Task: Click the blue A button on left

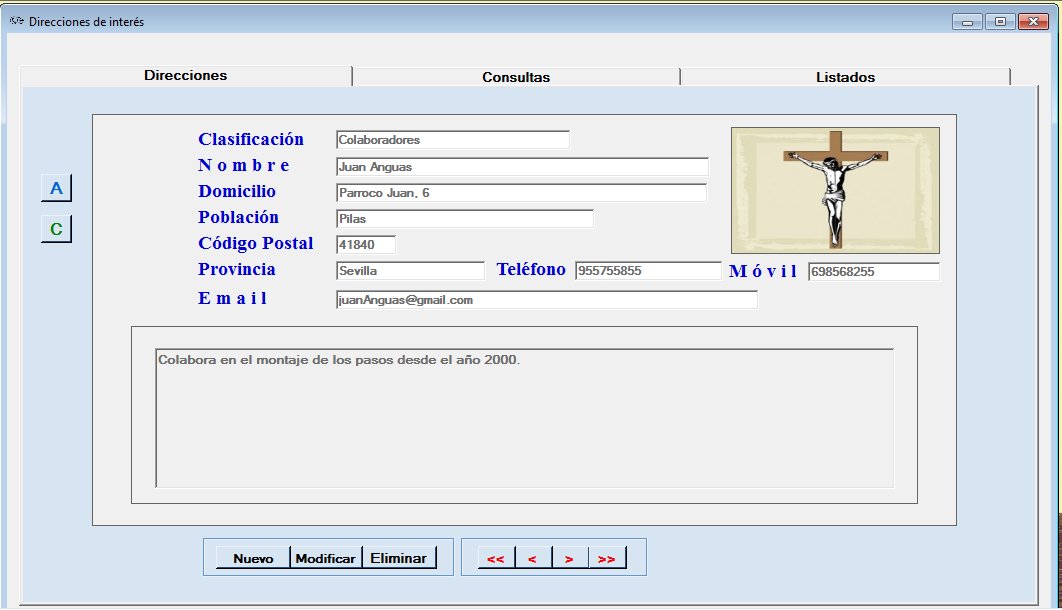Action: pyautogui.click(x=56, y=188)
